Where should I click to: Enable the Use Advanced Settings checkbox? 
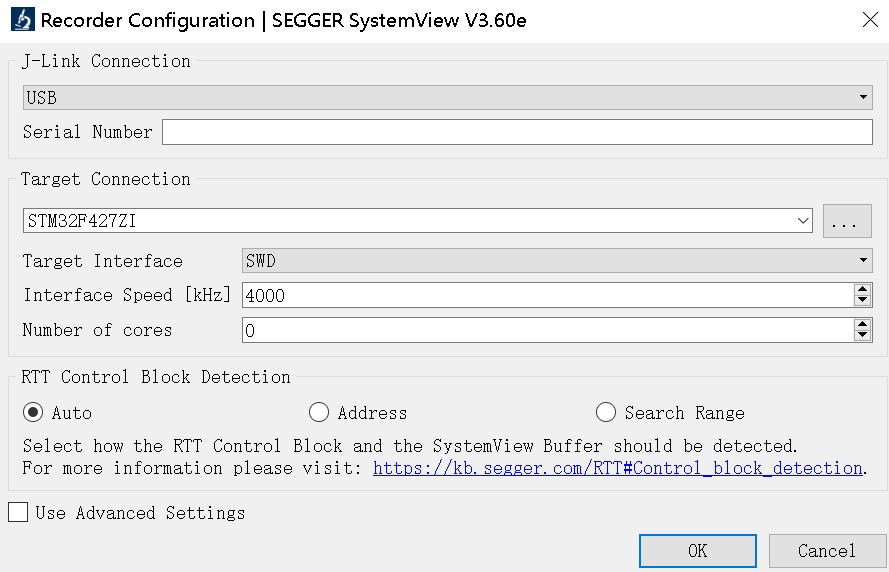tap(18, 512)
